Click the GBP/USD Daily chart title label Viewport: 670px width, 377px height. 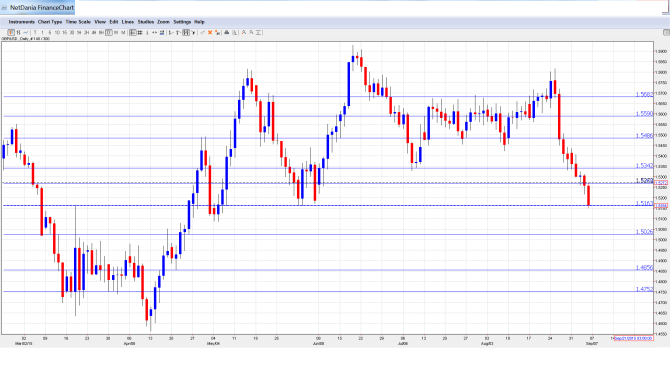[x=25, y=39]
